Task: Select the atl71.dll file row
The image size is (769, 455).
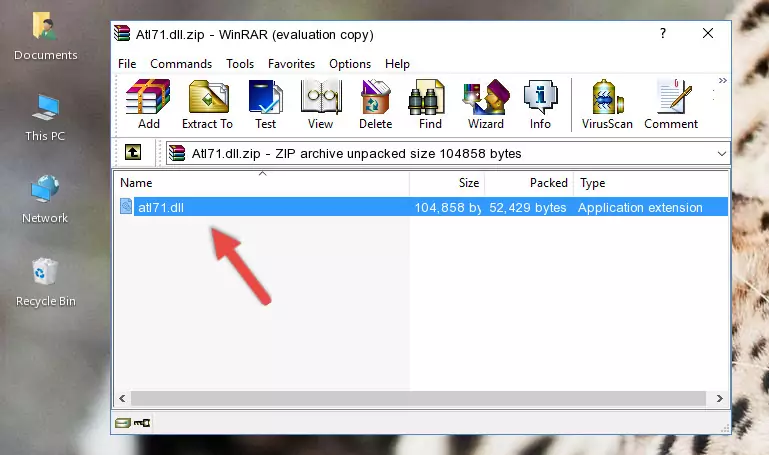Action: [422, 207]
